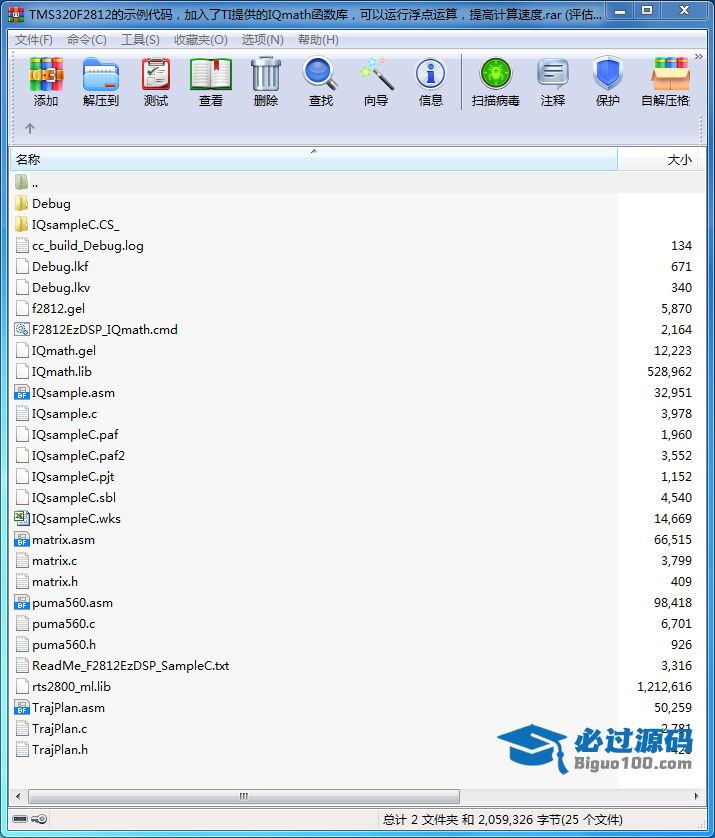Click the 添加 (Add) toolbar icon
Image resolution: width=715 pixels, height=838 pixels.
click(46, 74)
